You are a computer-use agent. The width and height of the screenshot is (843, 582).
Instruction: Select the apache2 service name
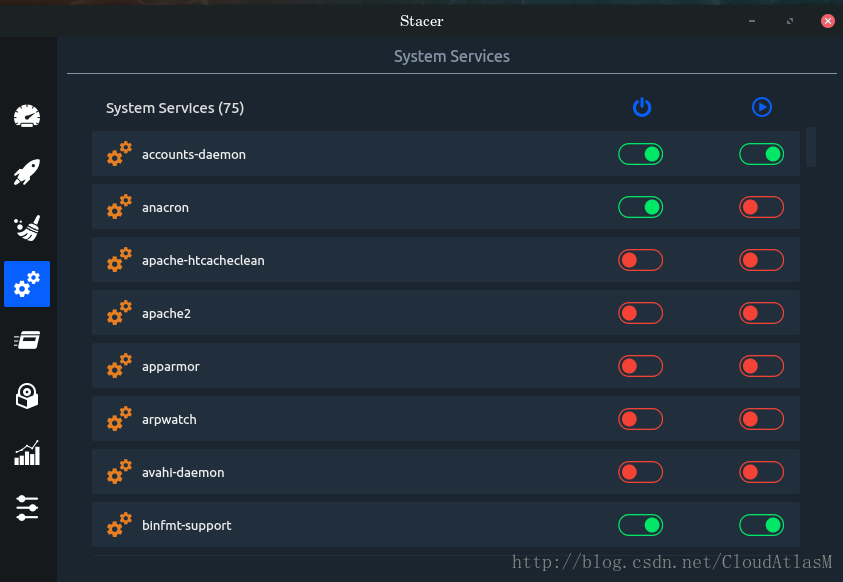(166, 314)
